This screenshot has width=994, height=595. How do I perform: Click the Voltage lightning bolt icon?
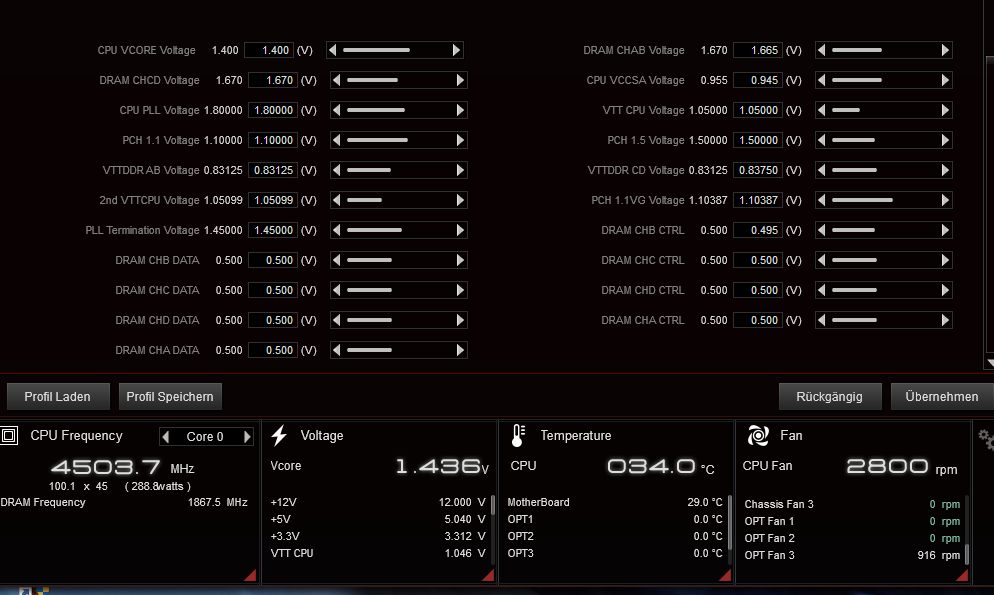click(x=279, y=435)
